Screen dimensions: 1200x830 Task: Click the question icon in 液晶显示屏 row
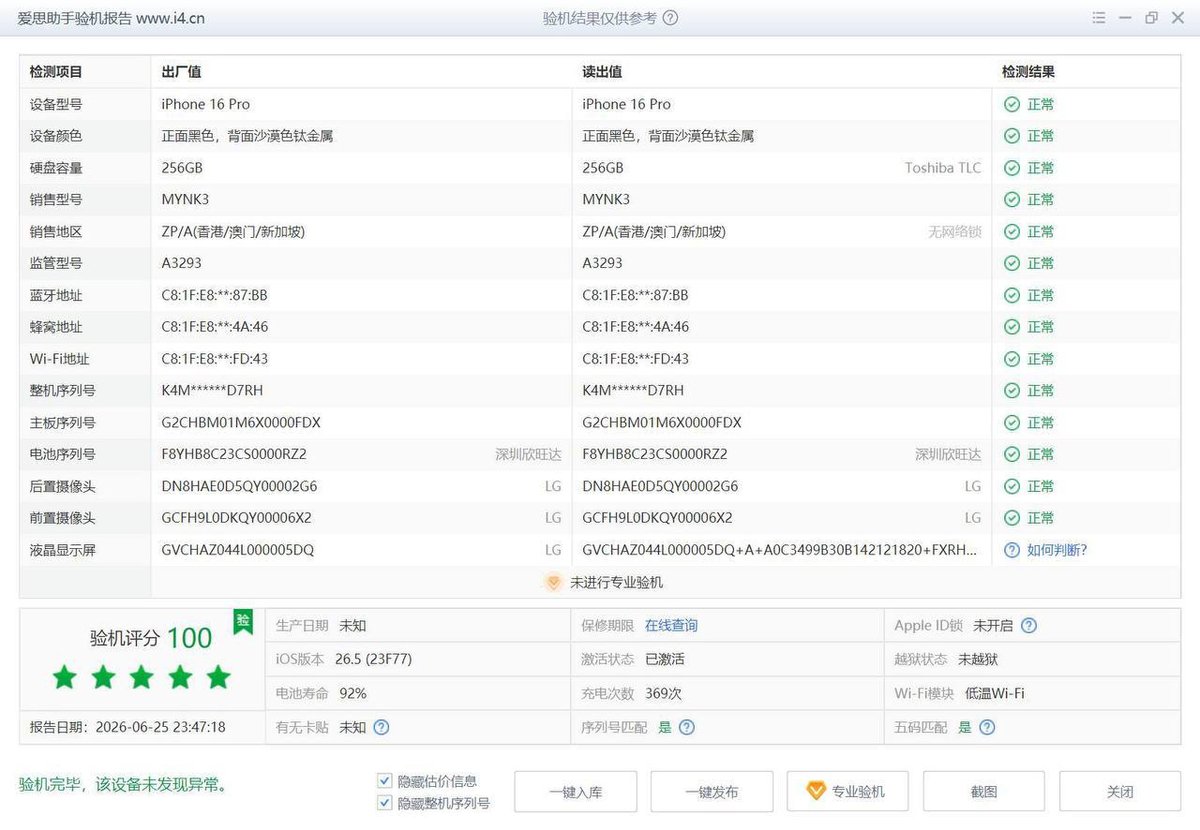tap(1012, 550)
